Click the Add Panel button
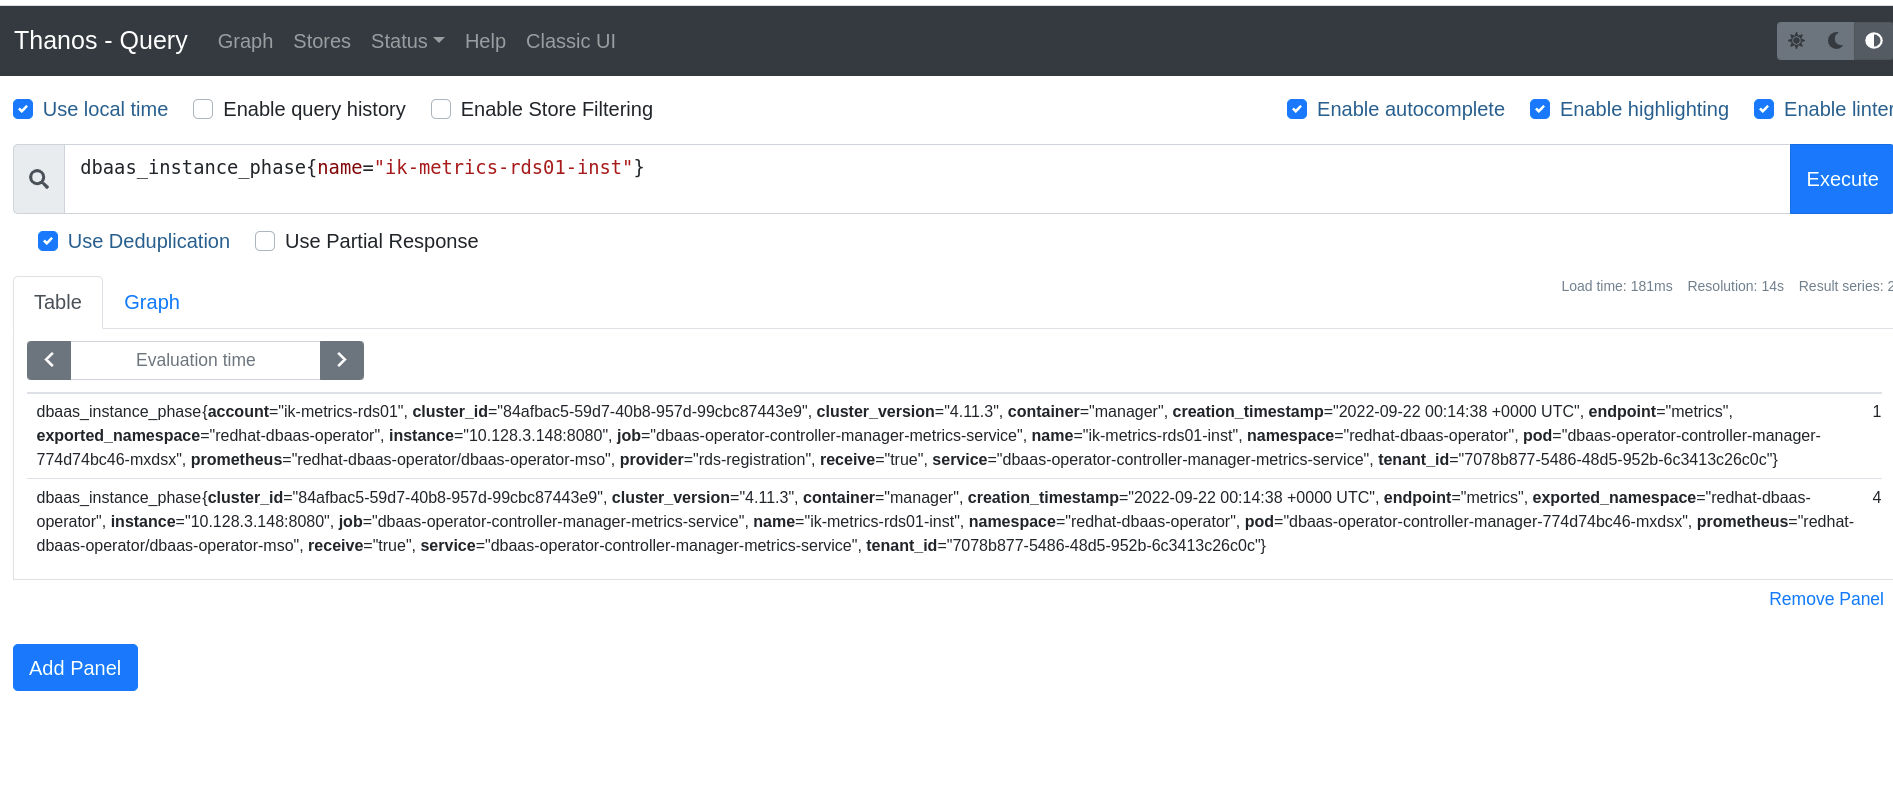 tap(75, 667)
